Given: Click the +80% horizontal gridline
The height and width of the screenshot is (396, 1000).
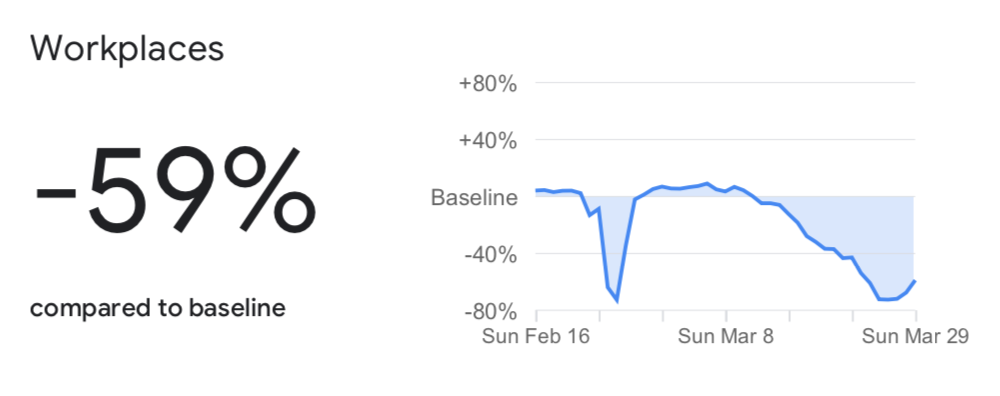Looking at the screenshot, I should tap(725, 82).
